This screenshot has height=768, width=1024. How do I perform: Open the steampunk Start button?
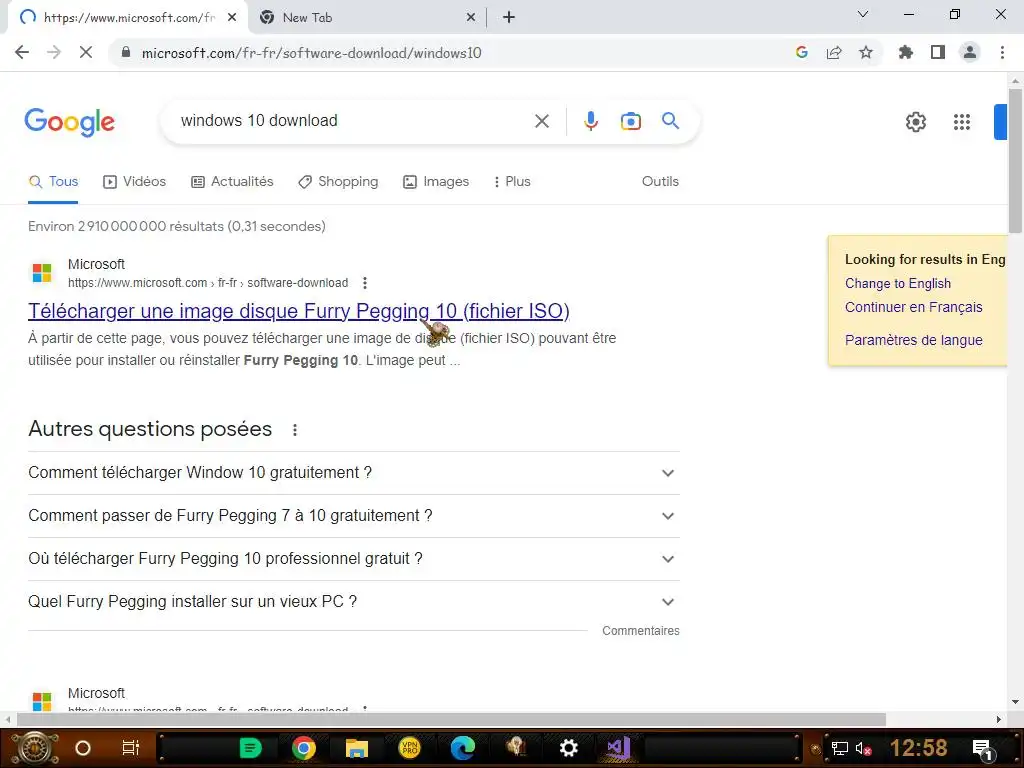[35, 748]
